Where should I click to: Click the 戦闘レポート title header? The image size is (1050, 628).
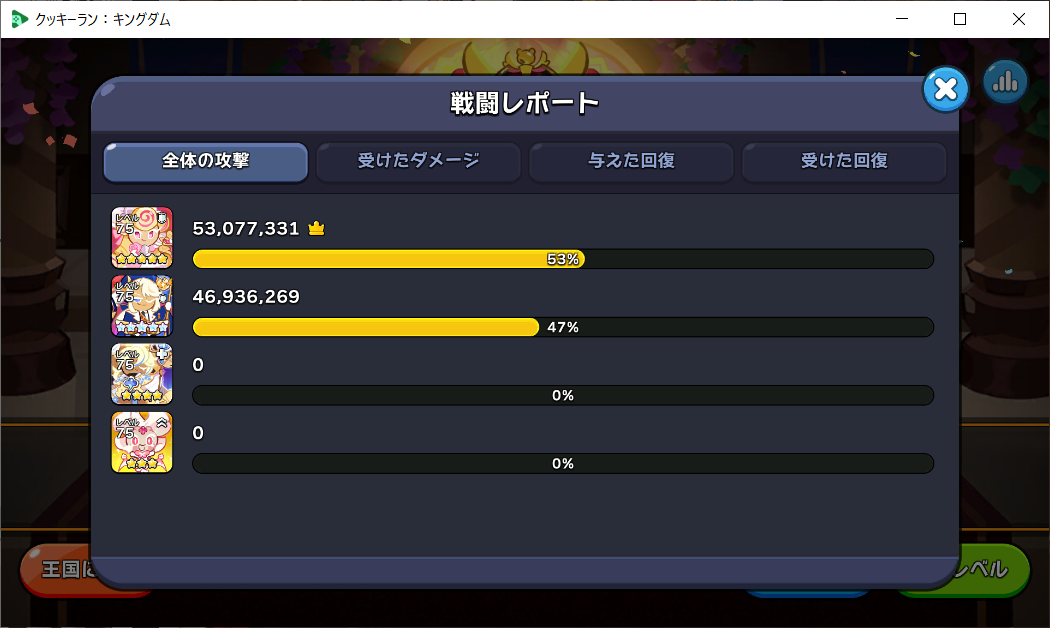[524, 103]
